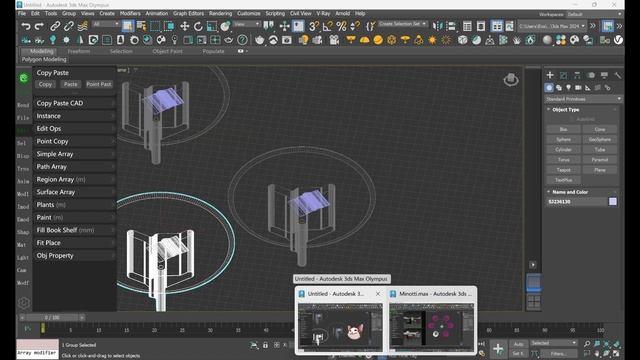Image resolution: width=640 pixels, height=360 pixels.
Task: Click the Mirror tool icon
Action: 438,26
